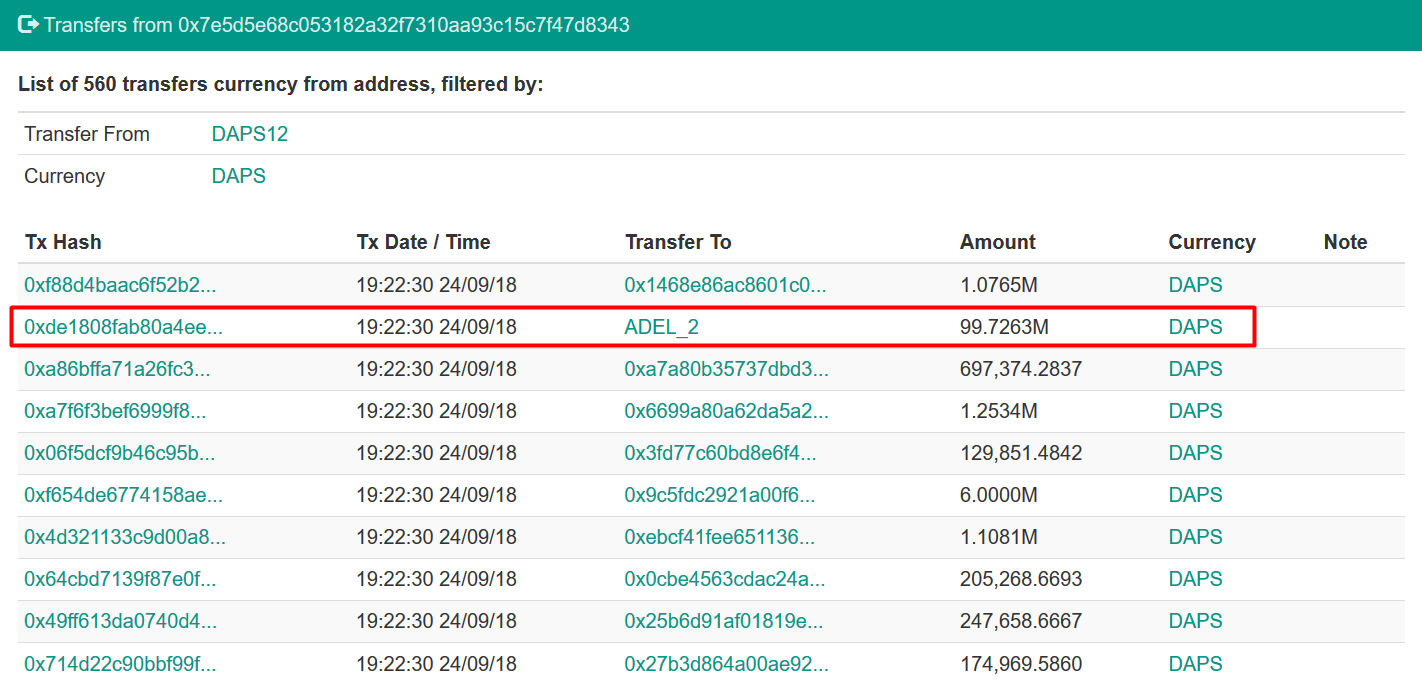Screen dimensions: 1422x691
Task: Select the amount 129,851.4842
Action: click(x=1021, y=453)
